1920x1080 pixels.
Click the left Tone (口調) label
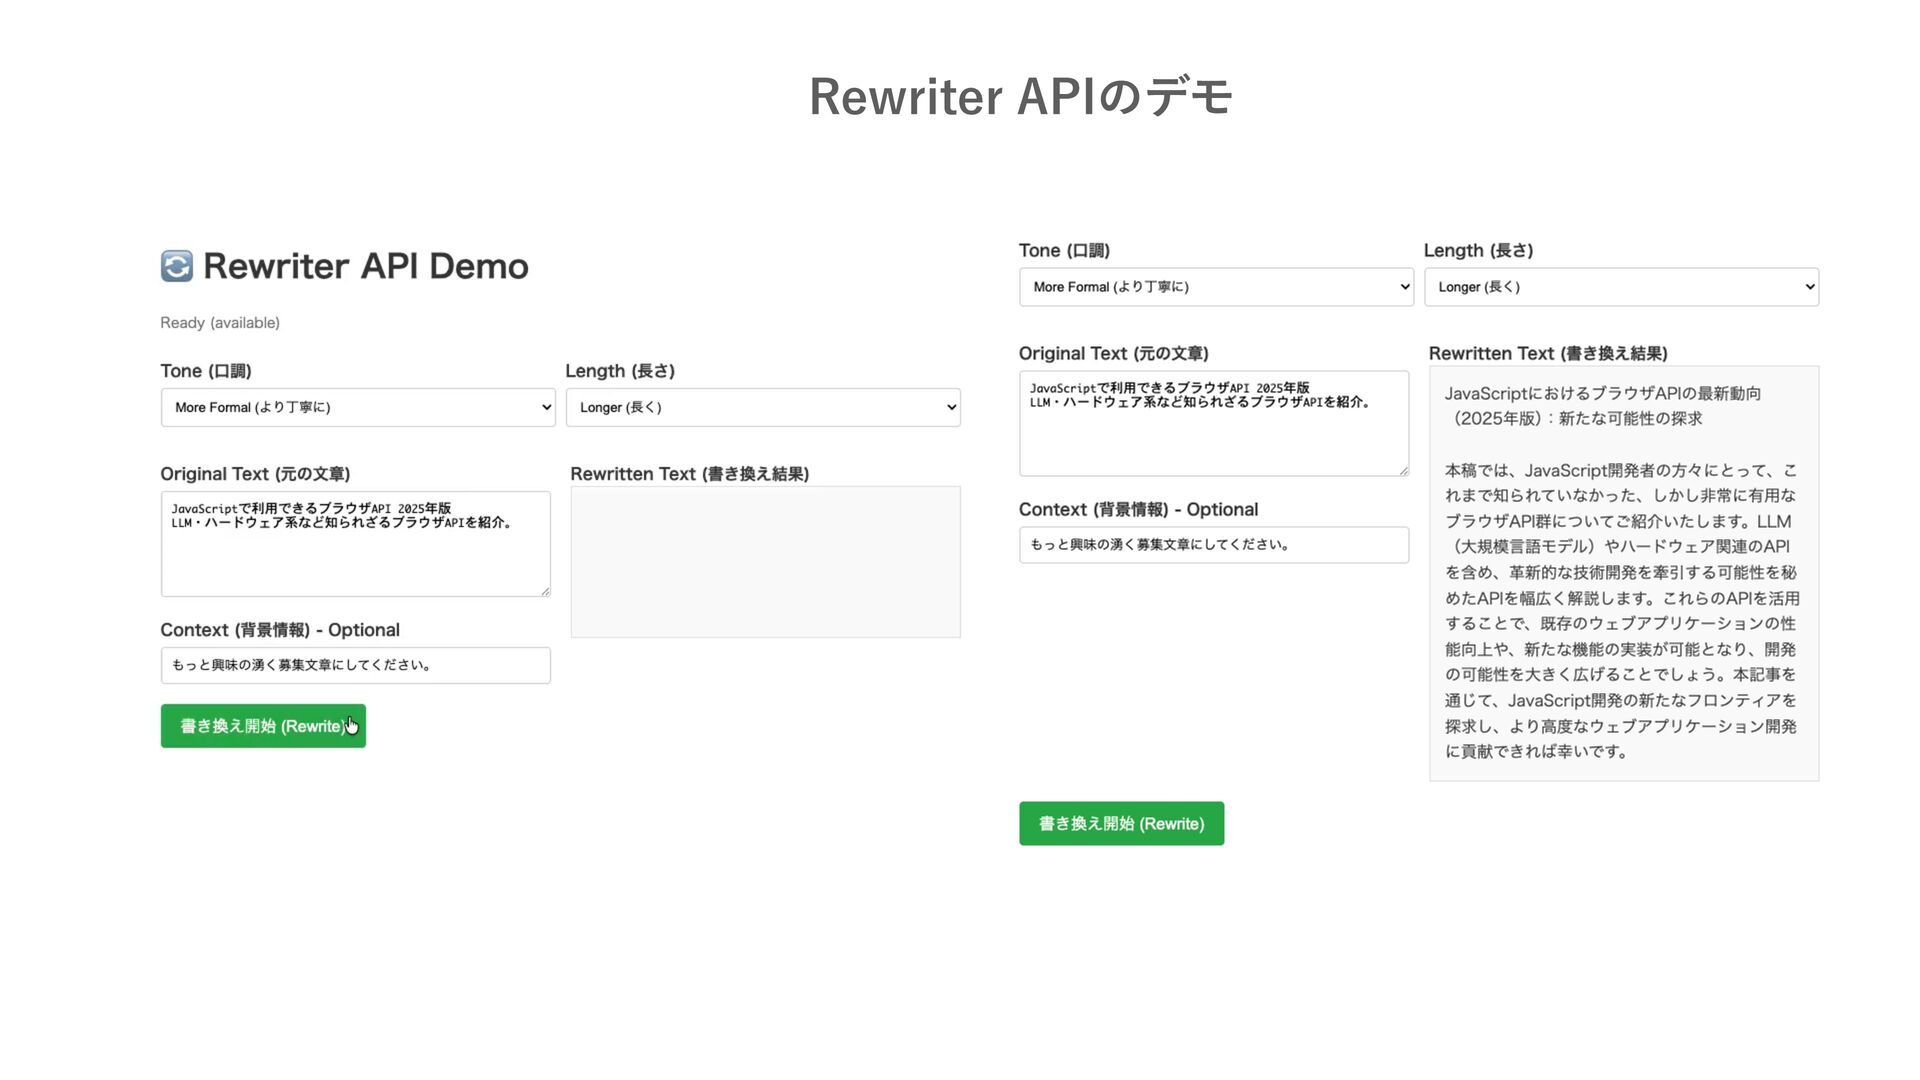(x=206, y=371)
